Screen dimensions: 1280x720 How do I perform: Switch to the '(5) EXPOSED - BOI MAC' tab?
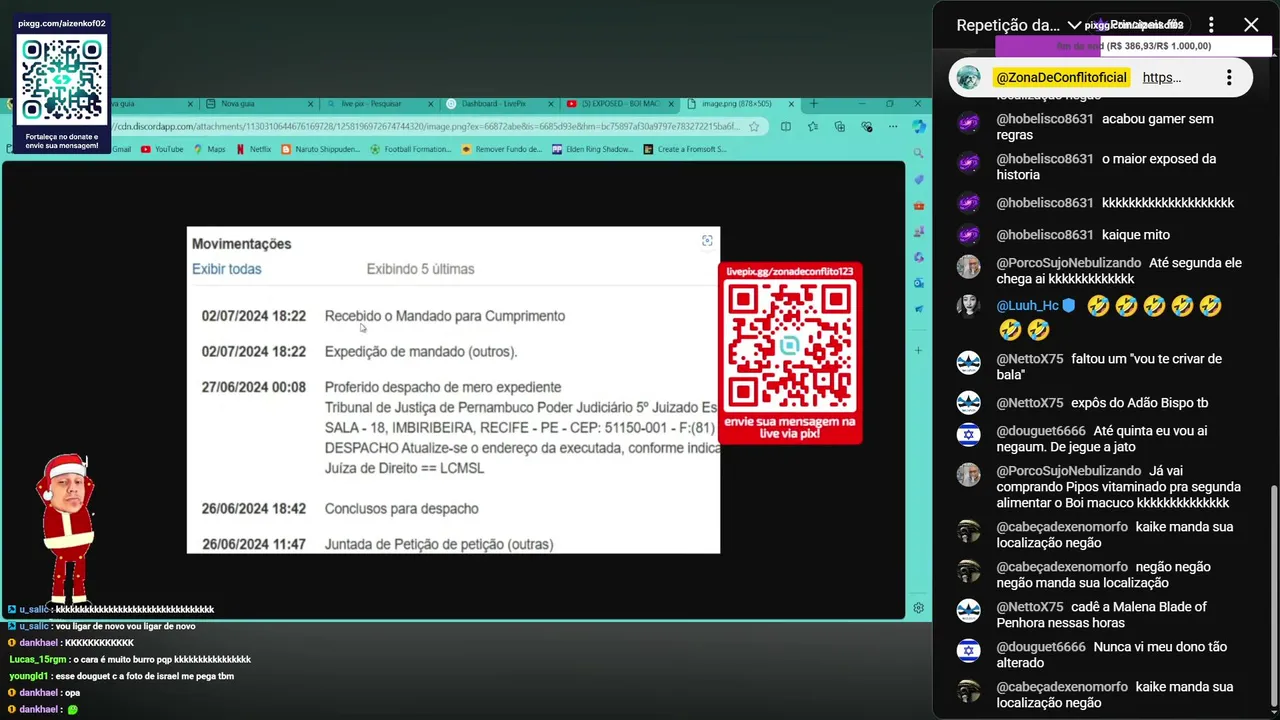[x=619, y=103]
